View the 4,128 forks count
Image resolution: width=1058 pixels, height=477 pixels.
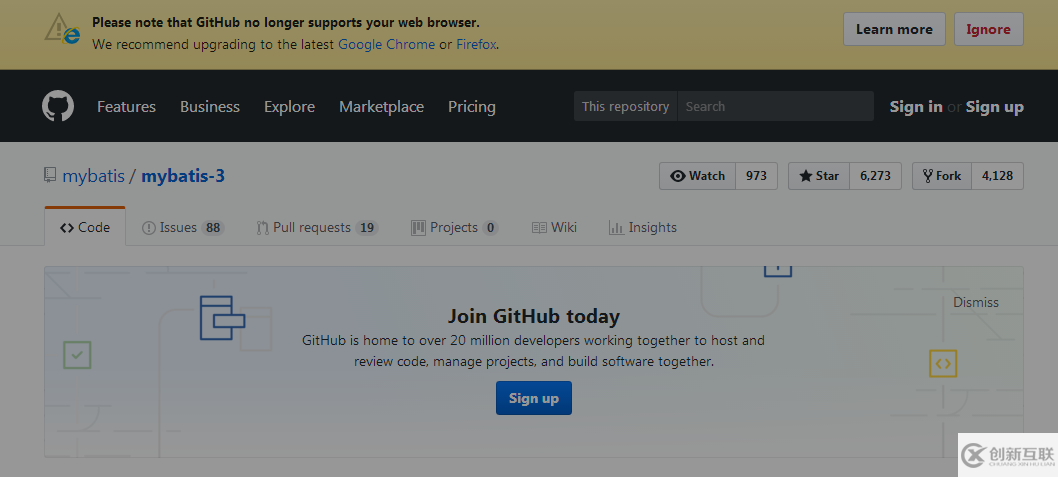point(997,176)
